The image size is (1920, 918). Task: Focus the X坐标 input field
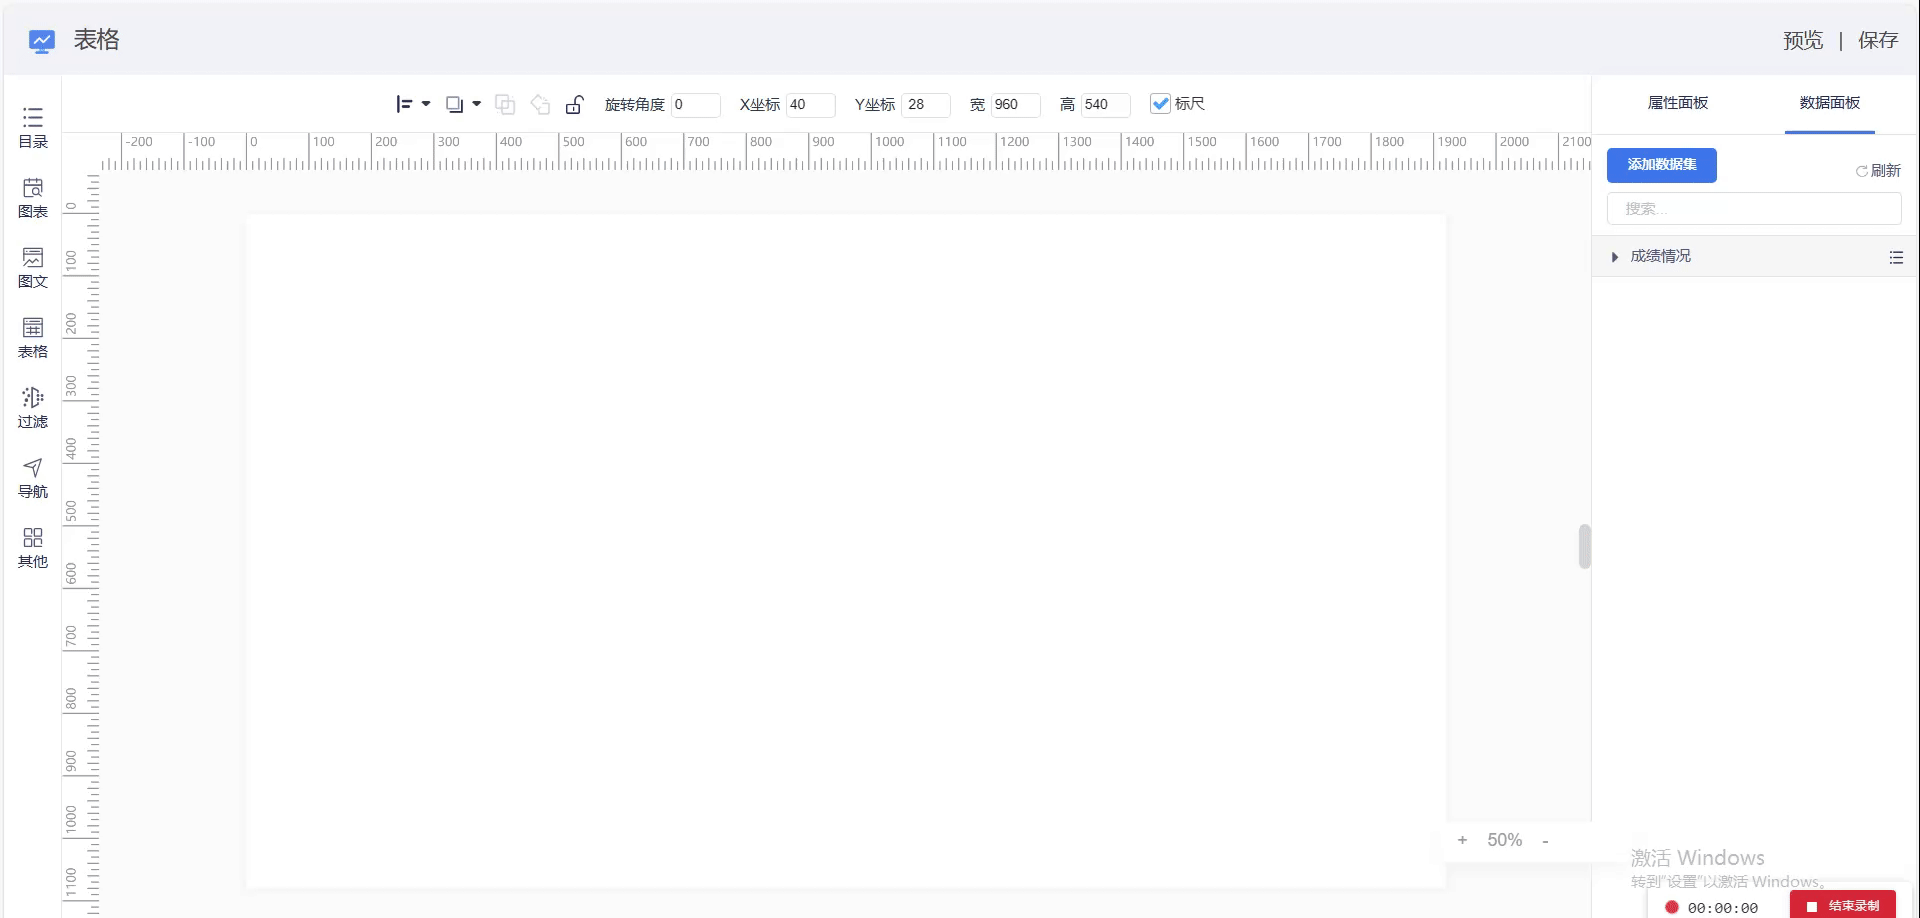coord(810,104)
